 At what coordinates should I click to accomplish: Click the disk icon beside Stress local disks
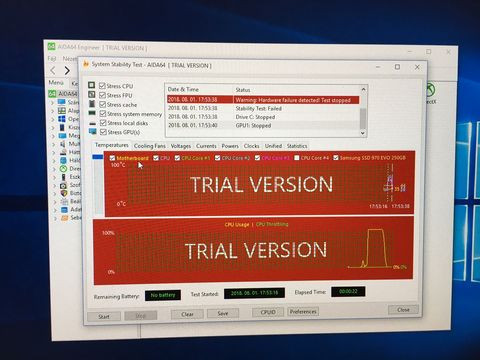click(93, 123)
